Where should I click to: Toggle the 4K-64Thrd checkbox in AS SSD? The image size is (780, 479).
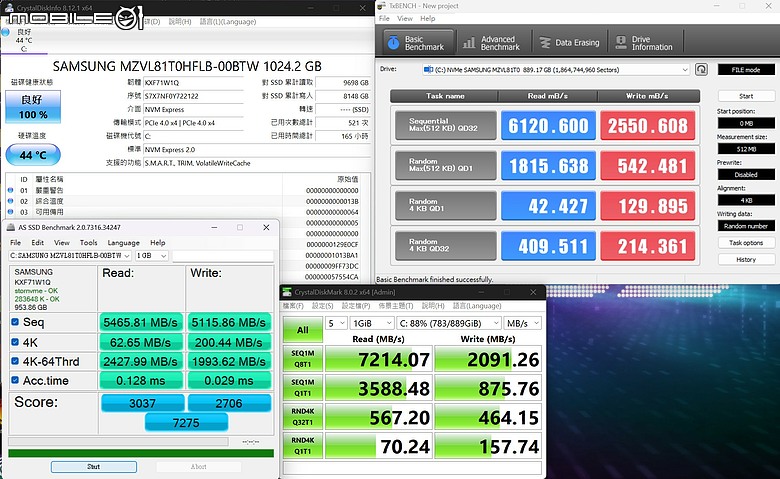coord(15,361)
